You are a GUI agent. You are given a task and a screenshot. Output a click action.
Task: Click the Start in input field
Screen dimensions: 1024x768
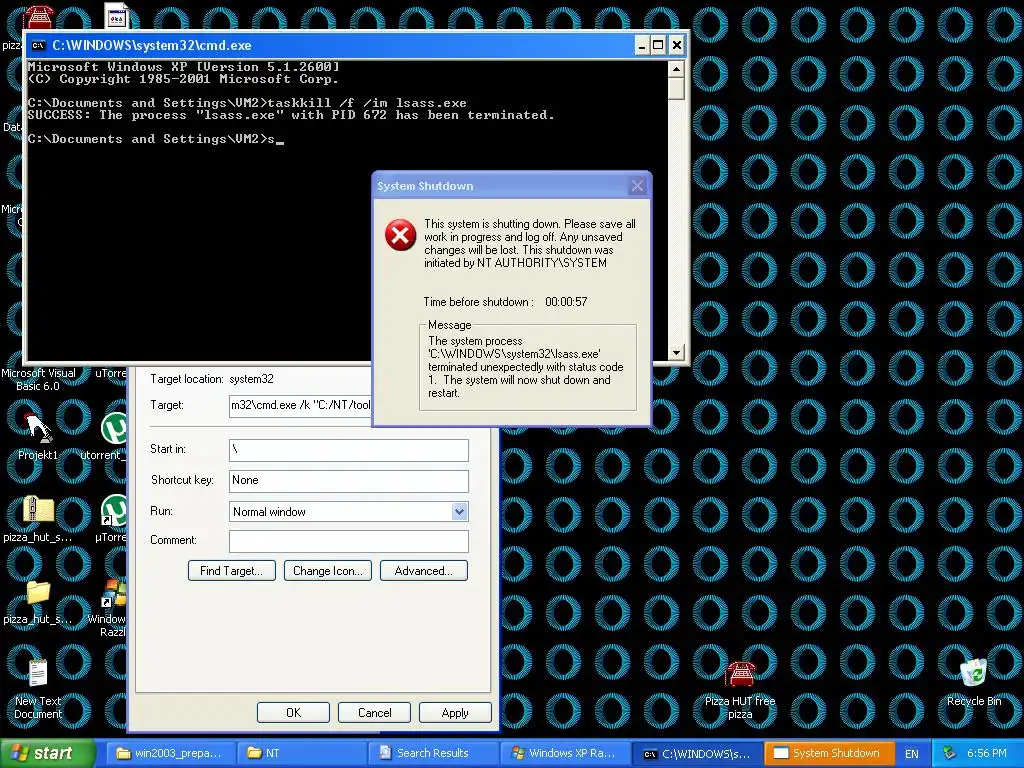coord(349,450)
